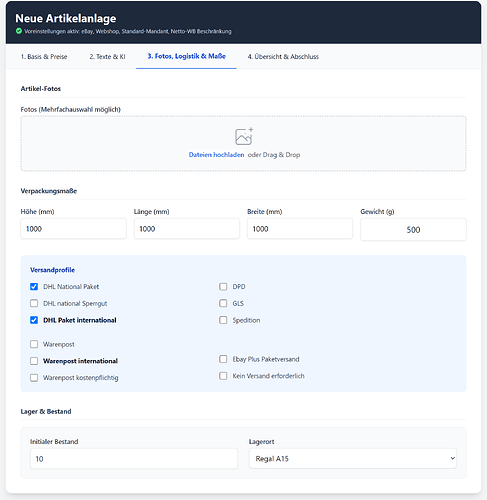Select the GLS shipping checkbox
The width and height of the screenshot is (487, 500).
(x=223, y=303)
